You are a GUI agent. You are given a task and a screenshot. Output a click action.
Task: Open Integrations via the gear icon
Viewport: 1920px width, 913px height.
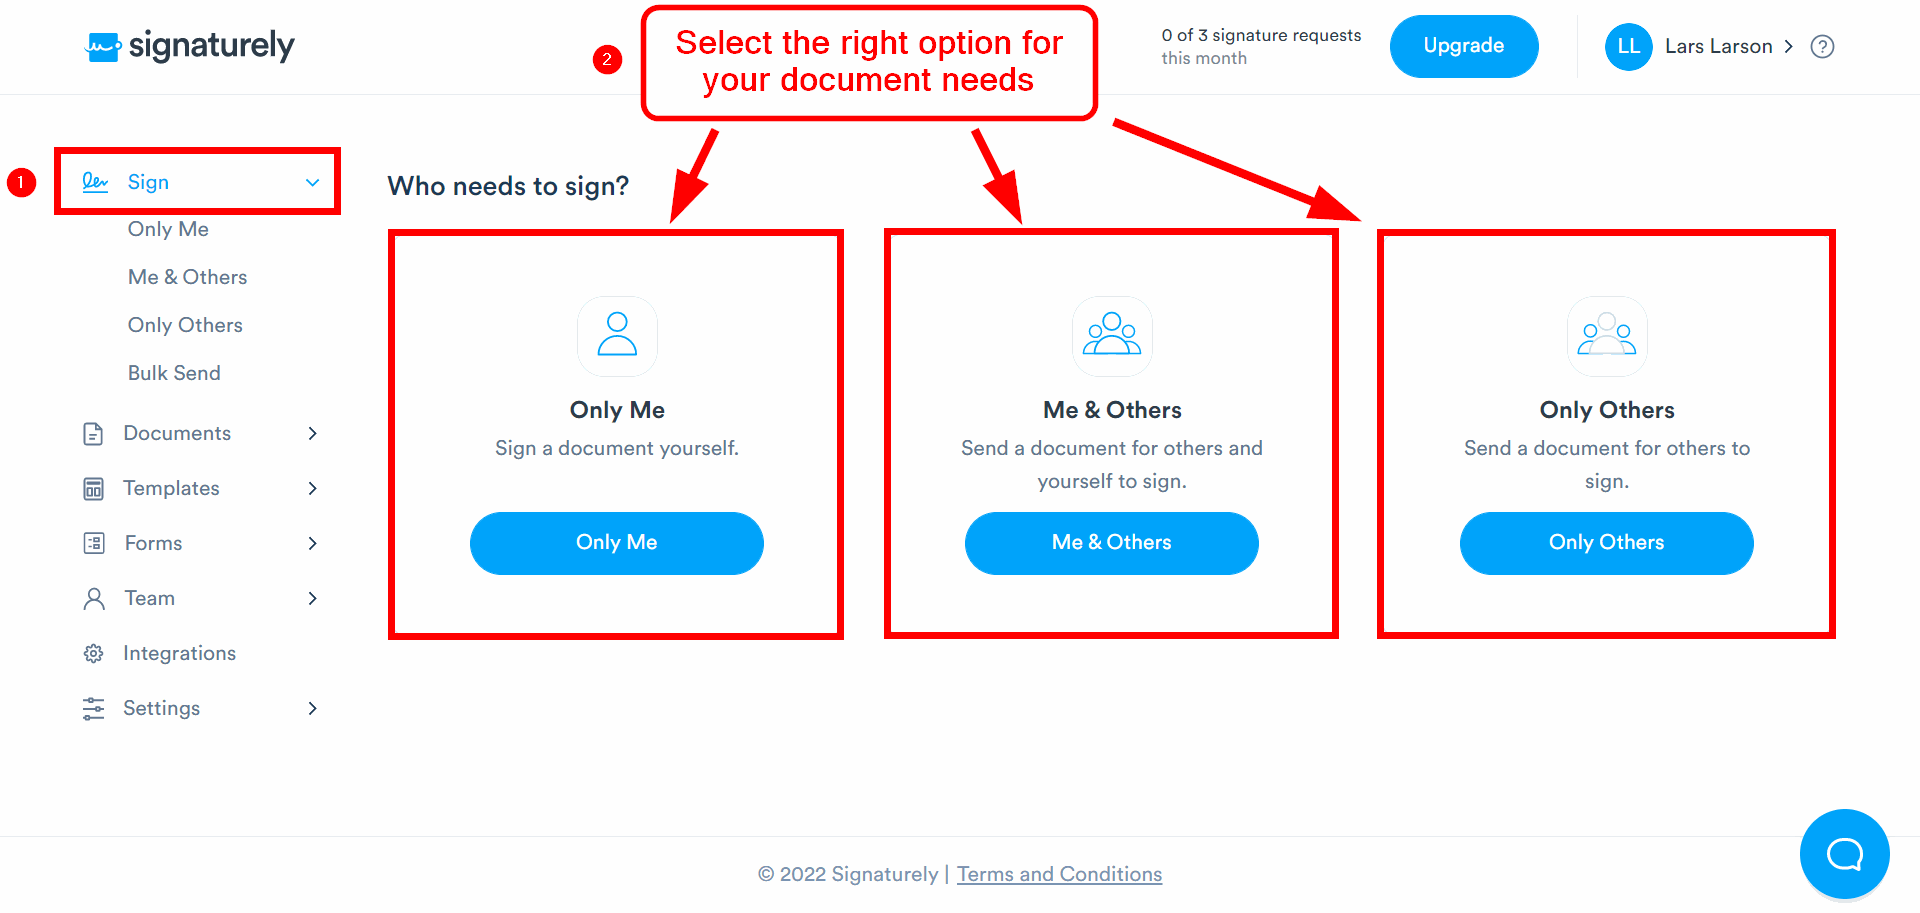[x=94, y=652]
